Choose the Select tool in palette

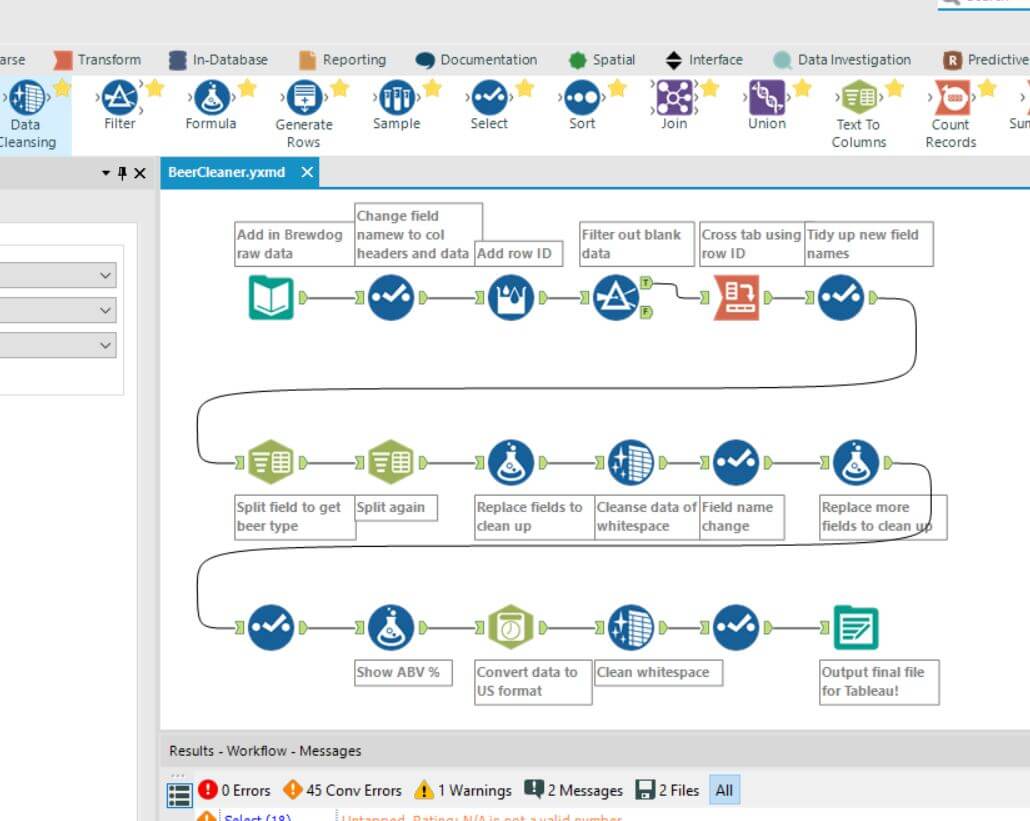point(489,105)
